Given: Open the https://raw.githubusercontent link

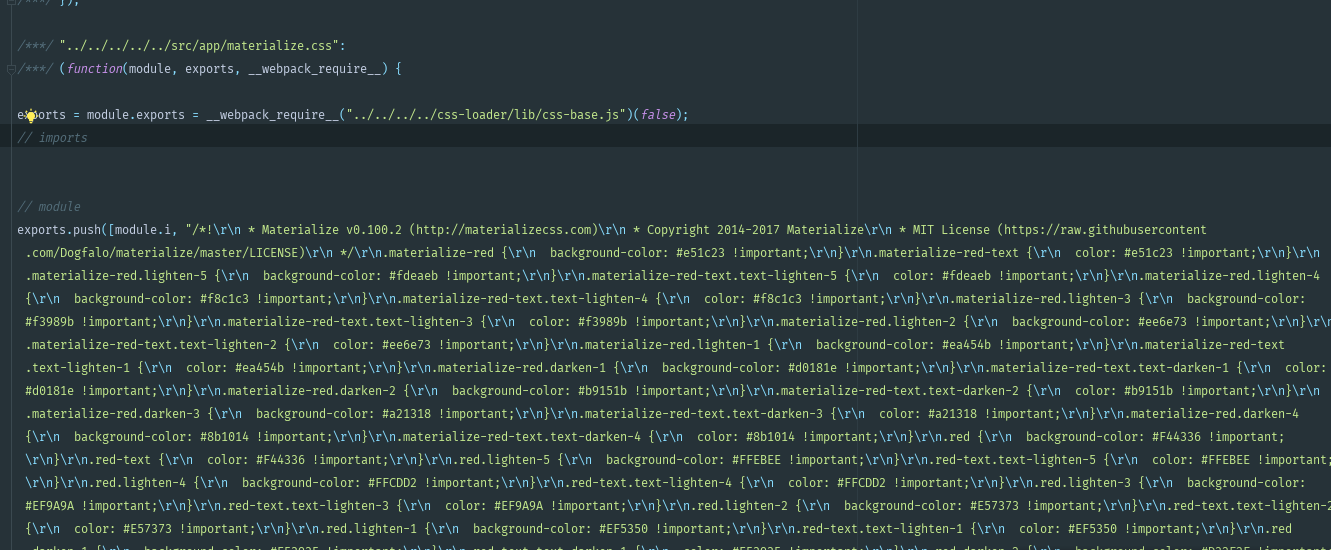Looking at the screenshot, I should (x=1105, y=230).
